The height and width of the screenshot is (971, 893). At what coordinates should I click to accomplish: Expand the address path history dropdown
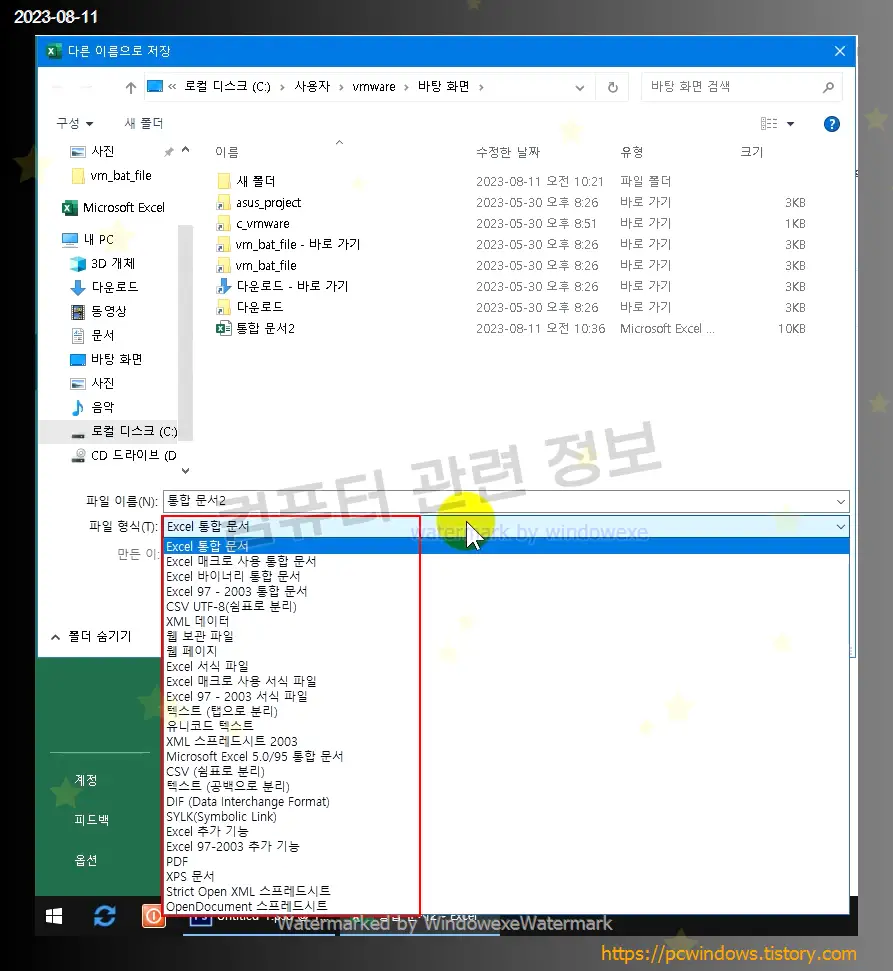coord(580,87)
